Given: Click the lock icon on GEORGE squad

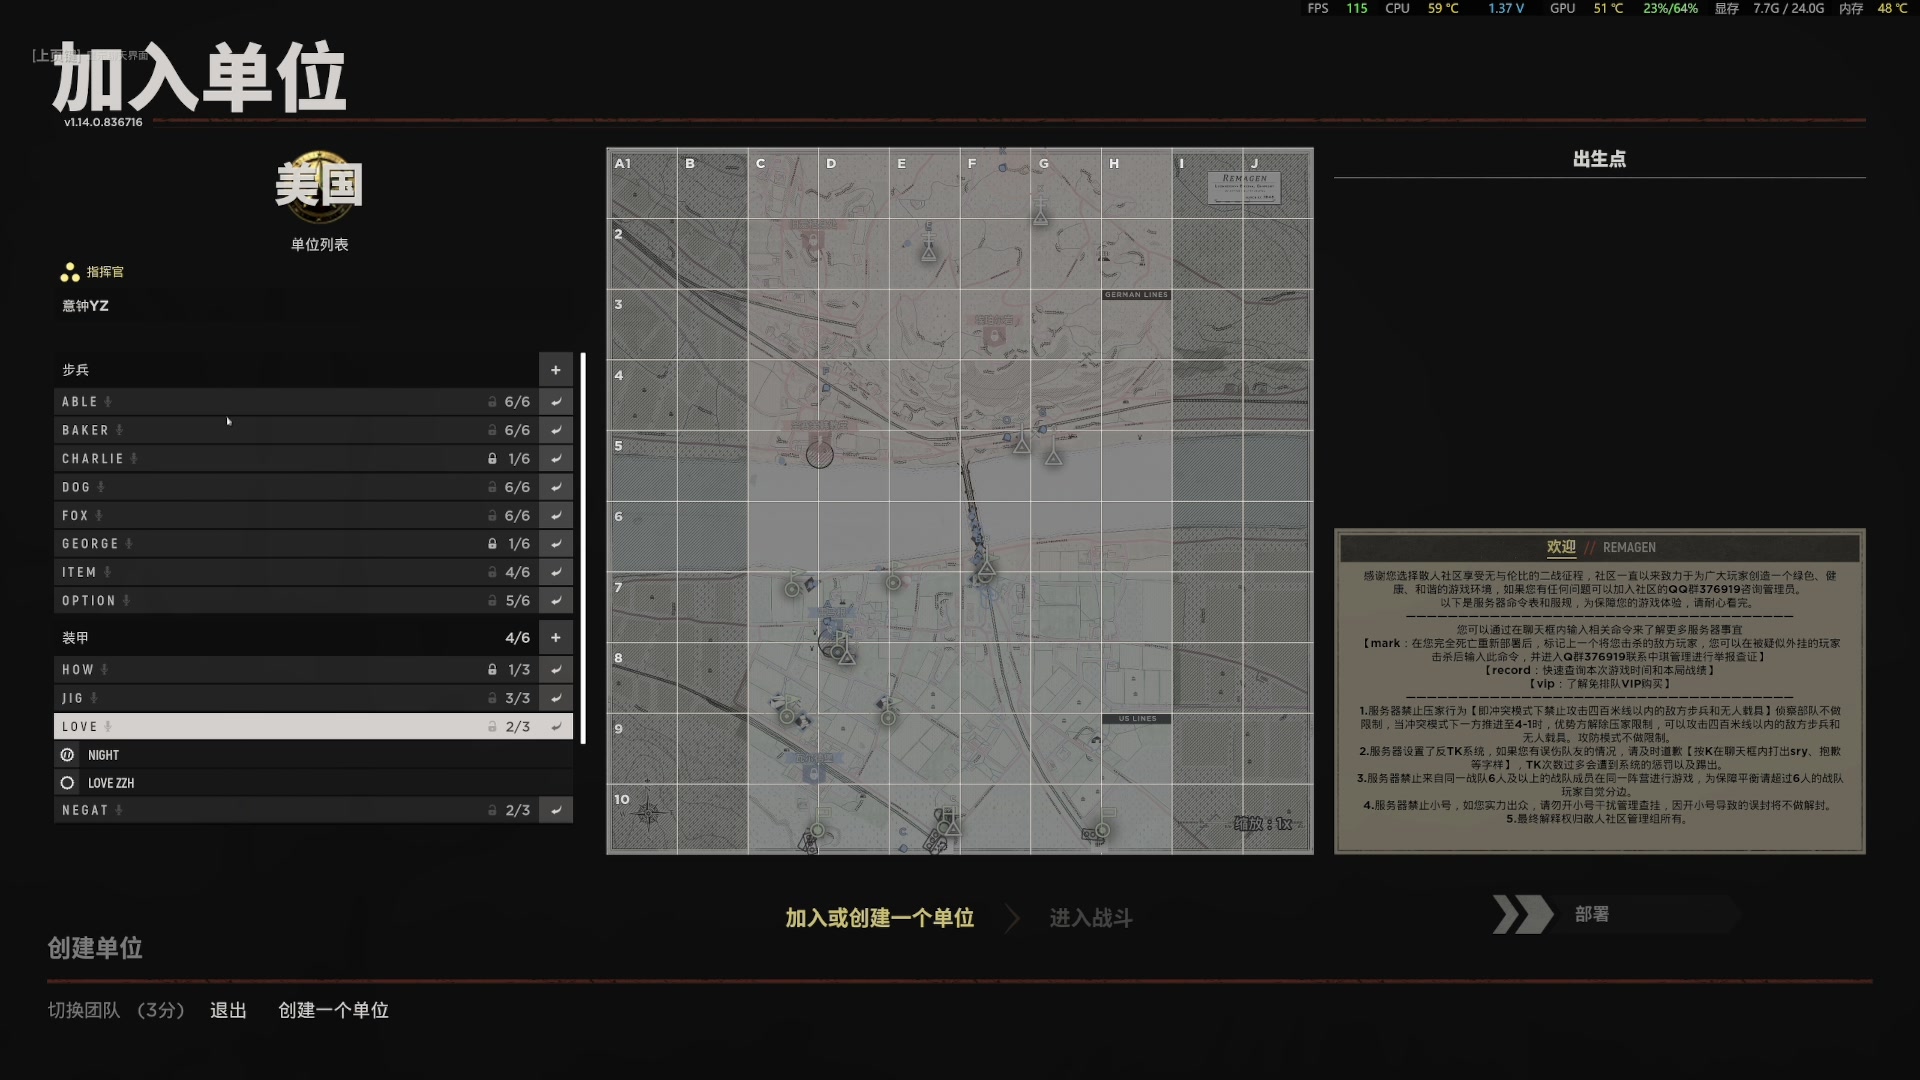Looking at the screenshot, I should coord(492,543).
